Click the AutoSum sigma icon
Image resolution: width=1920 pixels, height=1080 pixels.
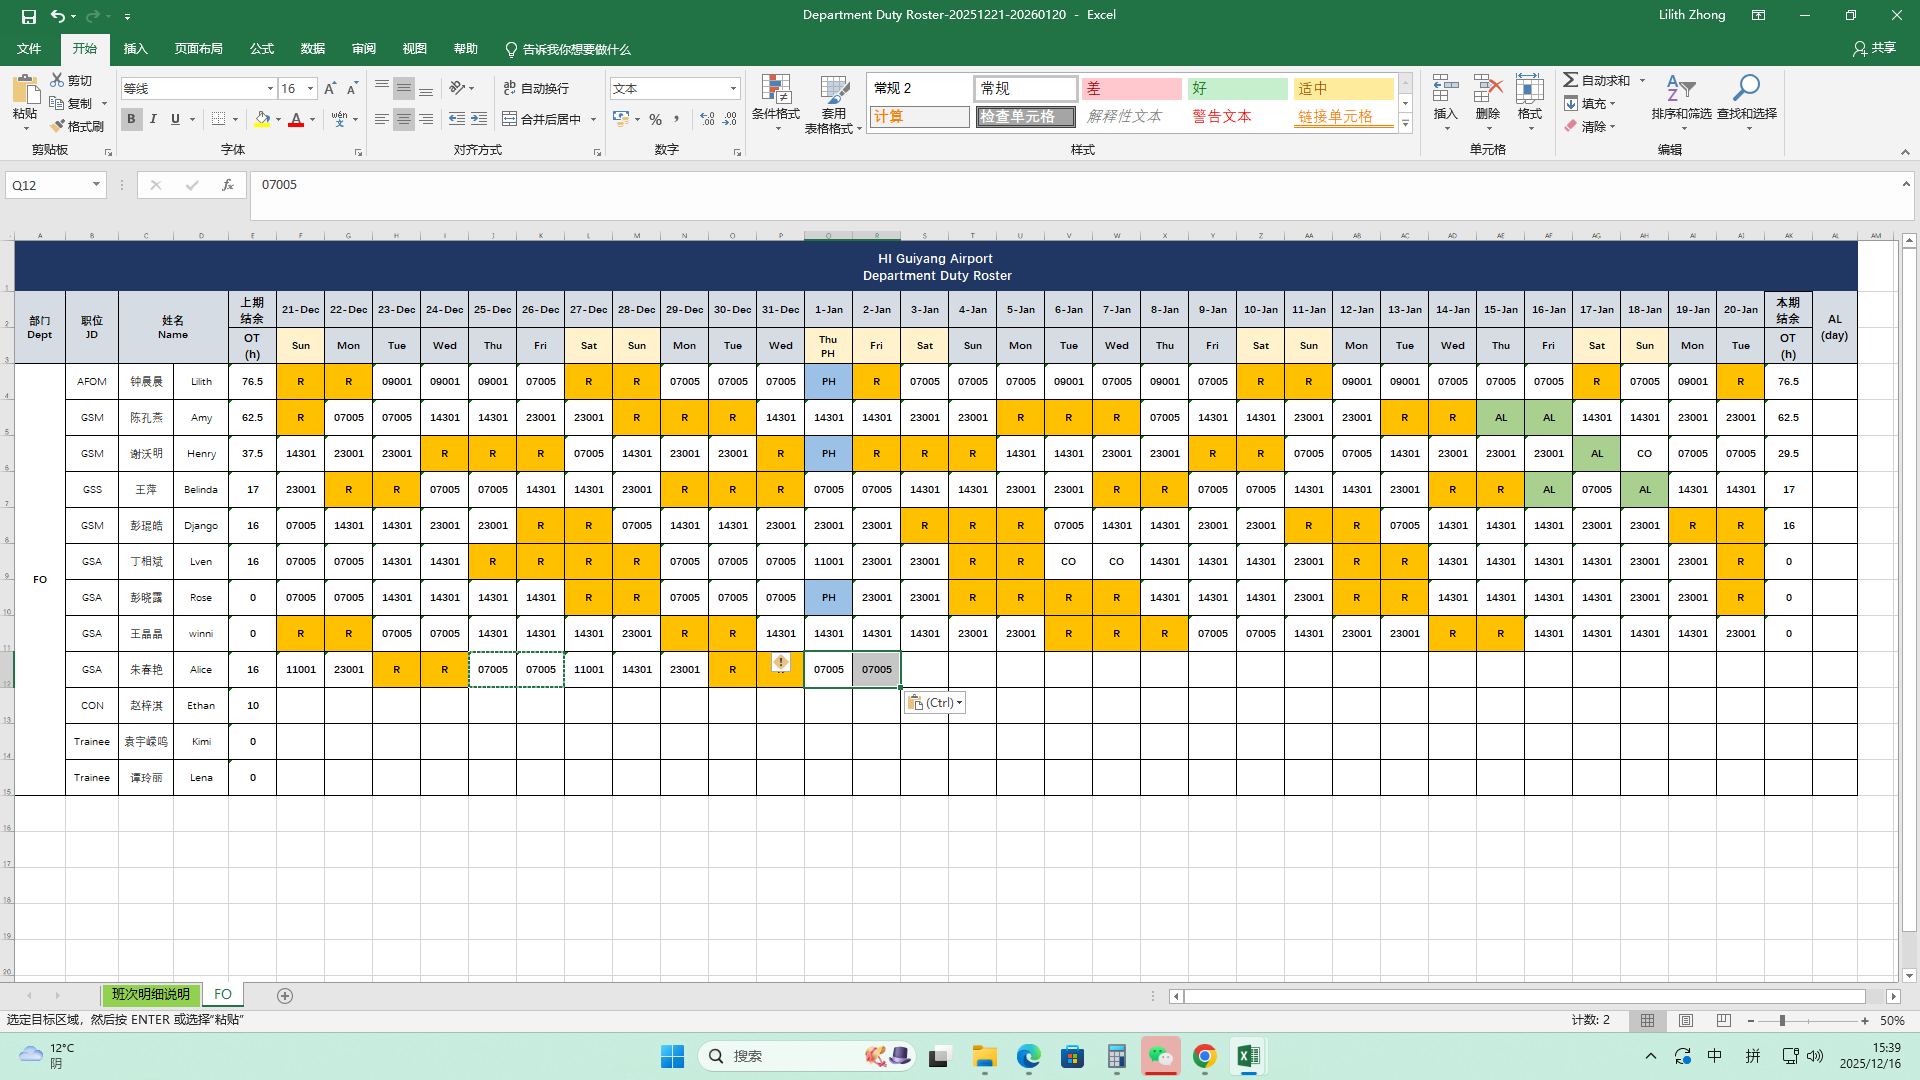[x=1571, y=80]
